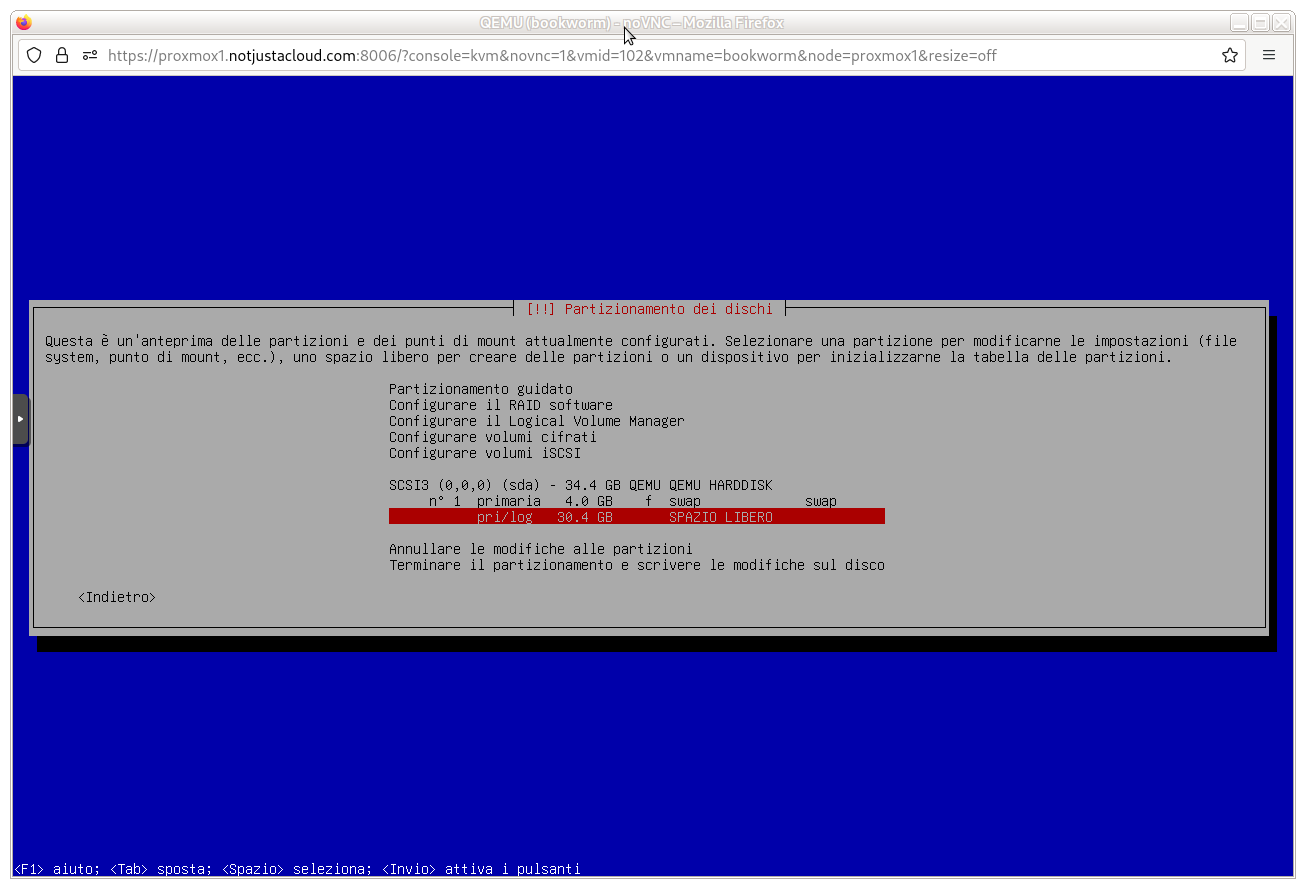Image resolution: width=1306 pixels, height=889 pixels.
Task: Click the Firefox shield tracking protection icon
Action: click(x=34, y=55)
